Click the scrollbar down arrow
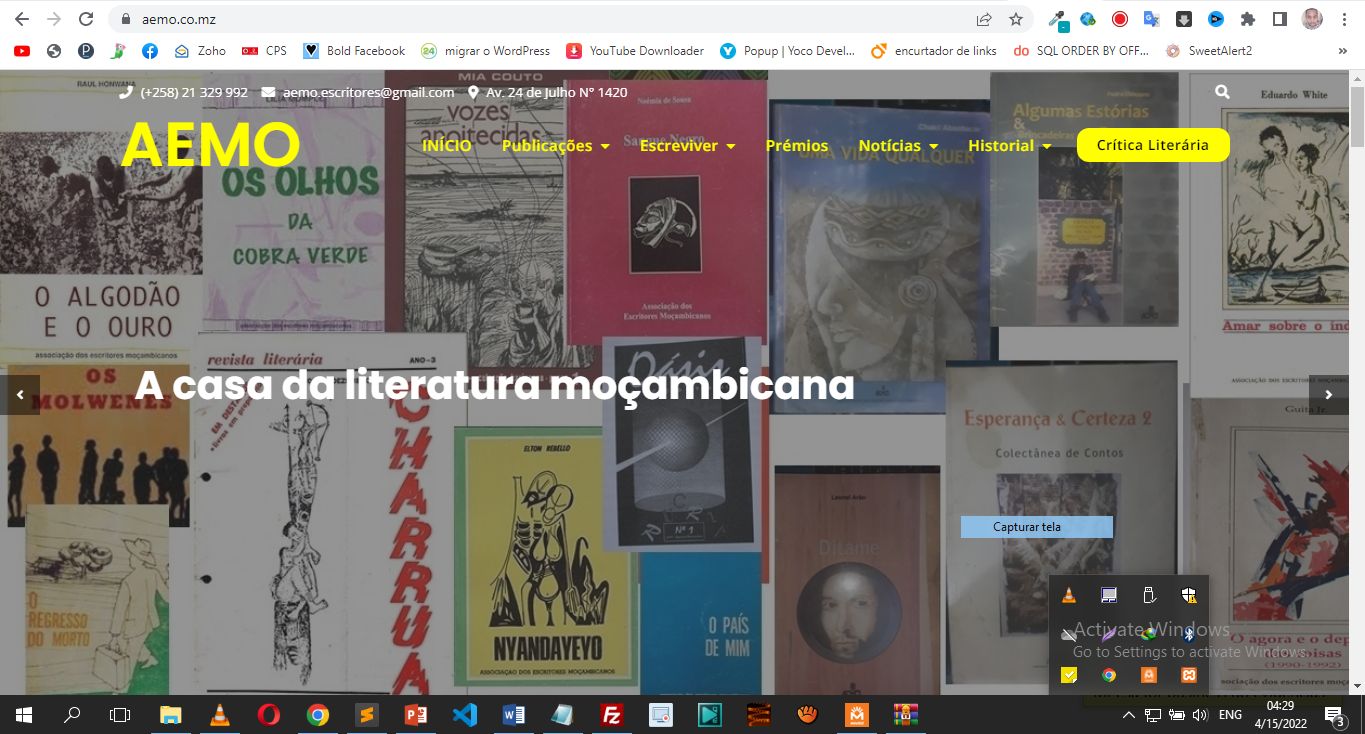1365x734 pixels. pyautogui.click(x=1357, y=686)
